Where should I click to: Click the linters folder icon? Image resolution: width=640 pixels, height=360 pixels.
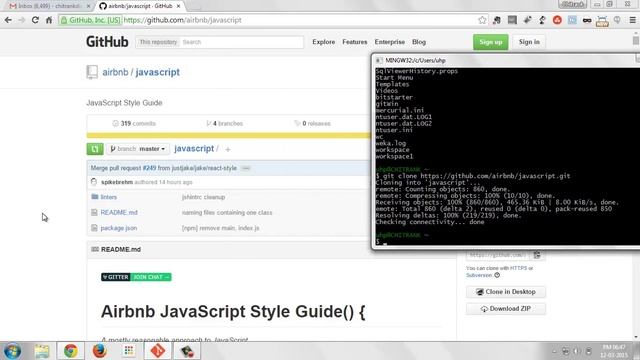95,197
